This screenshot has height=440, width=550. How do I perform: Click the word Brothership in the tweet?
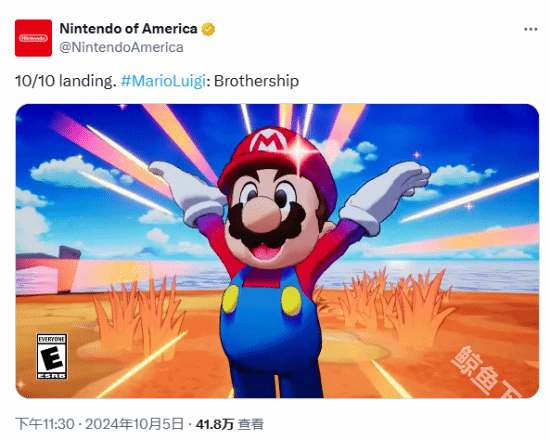[x=256, y=81]
